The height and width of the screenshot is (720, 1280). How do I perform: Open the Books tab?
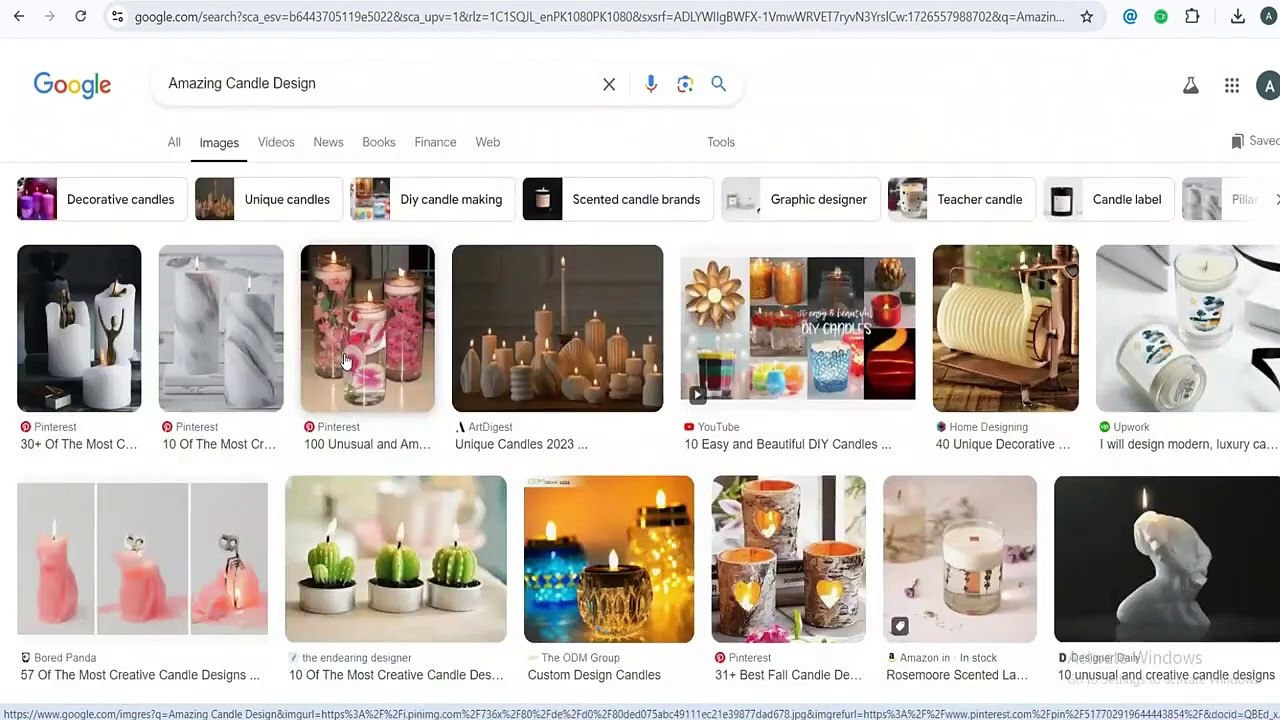click(x=379, y=142)
